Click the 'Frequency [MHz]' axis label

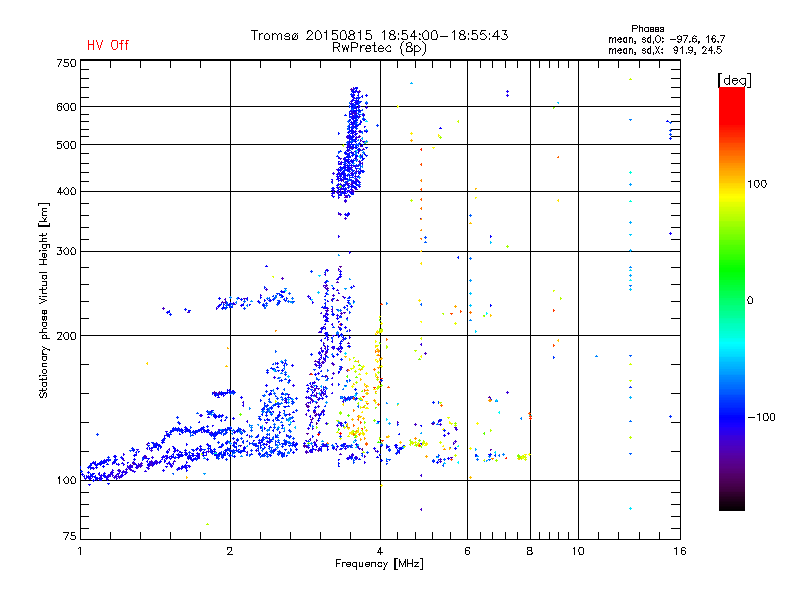tap(379, 564)
